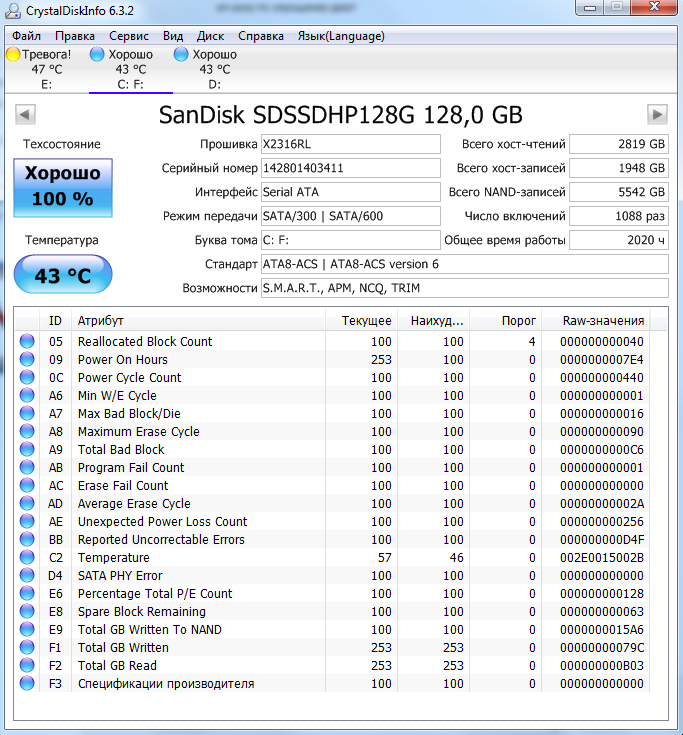Image resolution: width=683 pixels, height=735 pixels.
Task: Go to next disk with right arrow
Action: coord(657,114)
